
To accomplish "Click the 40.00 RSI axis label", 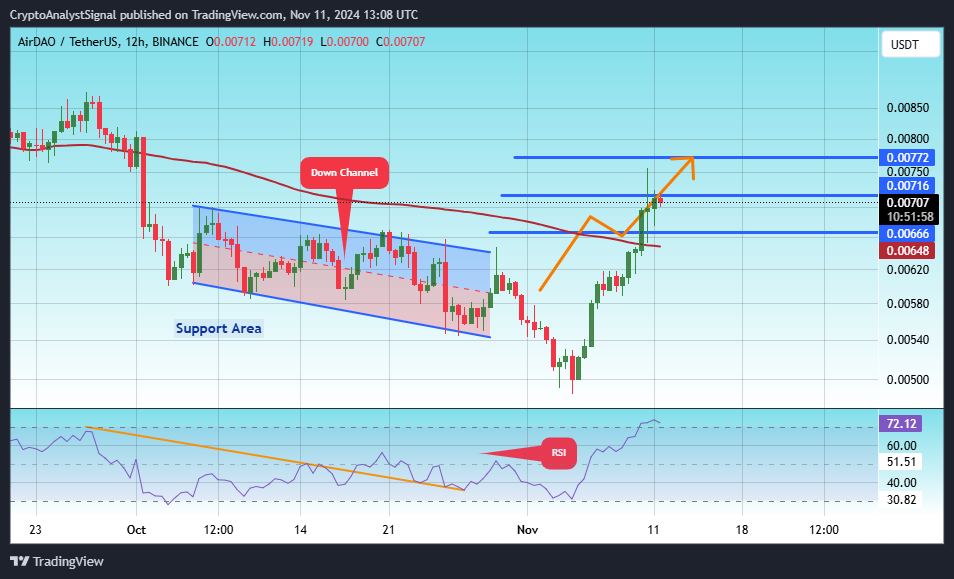I will tap(902, 483).
